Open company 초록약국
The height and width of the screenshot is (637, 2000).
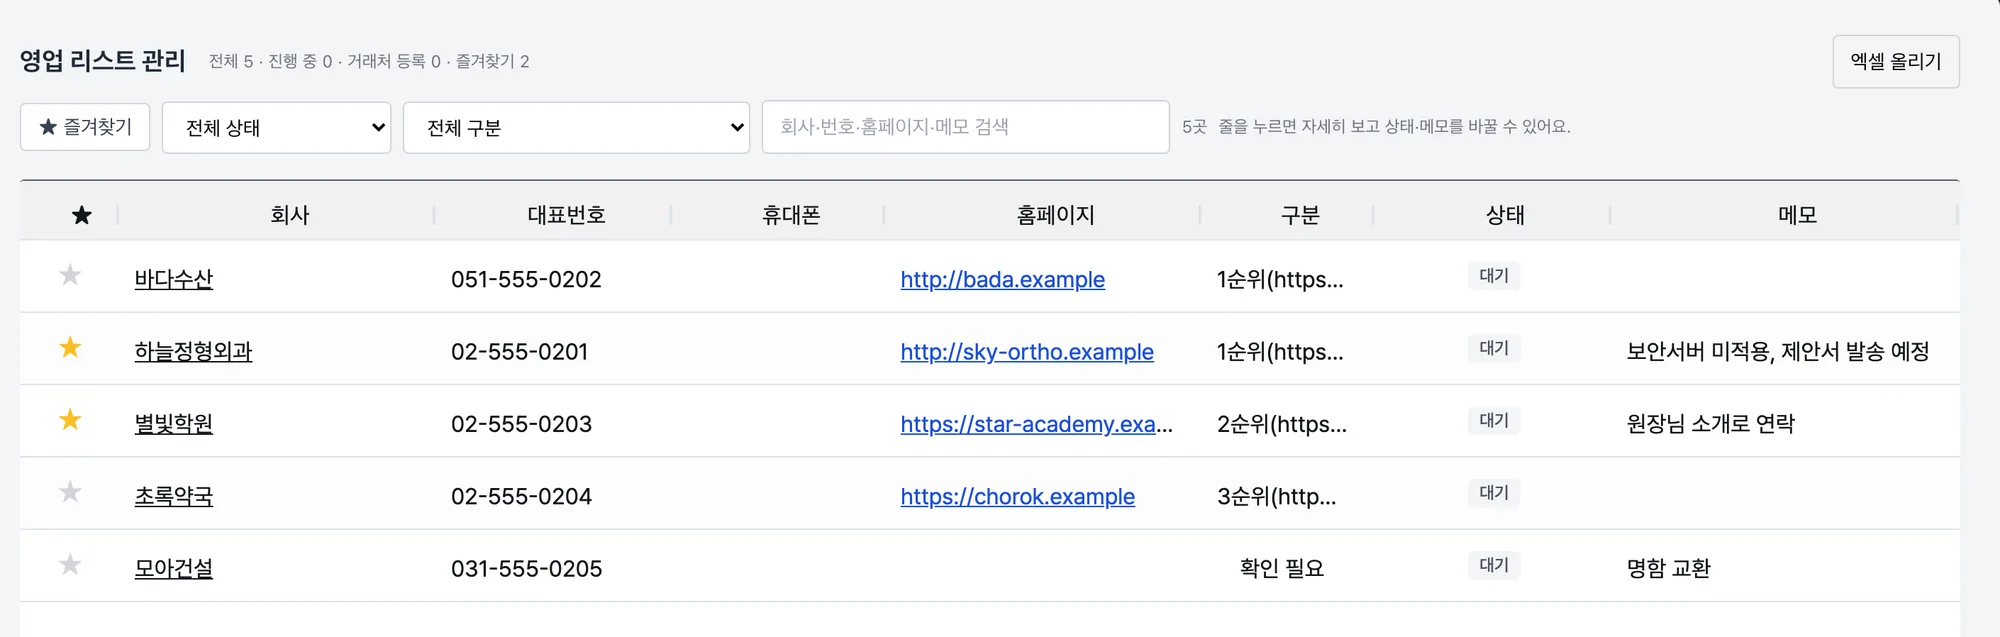pyautogui.click(x=174, y=496)
